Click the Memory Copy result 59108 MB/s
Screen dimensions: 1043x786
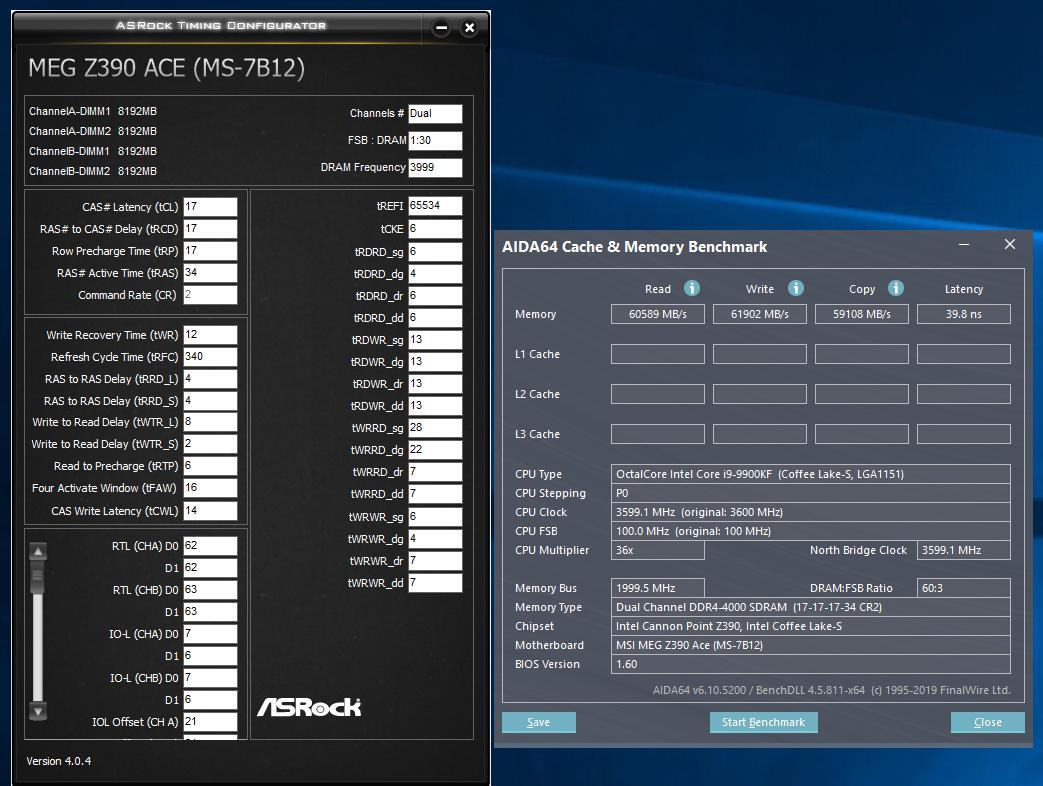click(862, 314)
